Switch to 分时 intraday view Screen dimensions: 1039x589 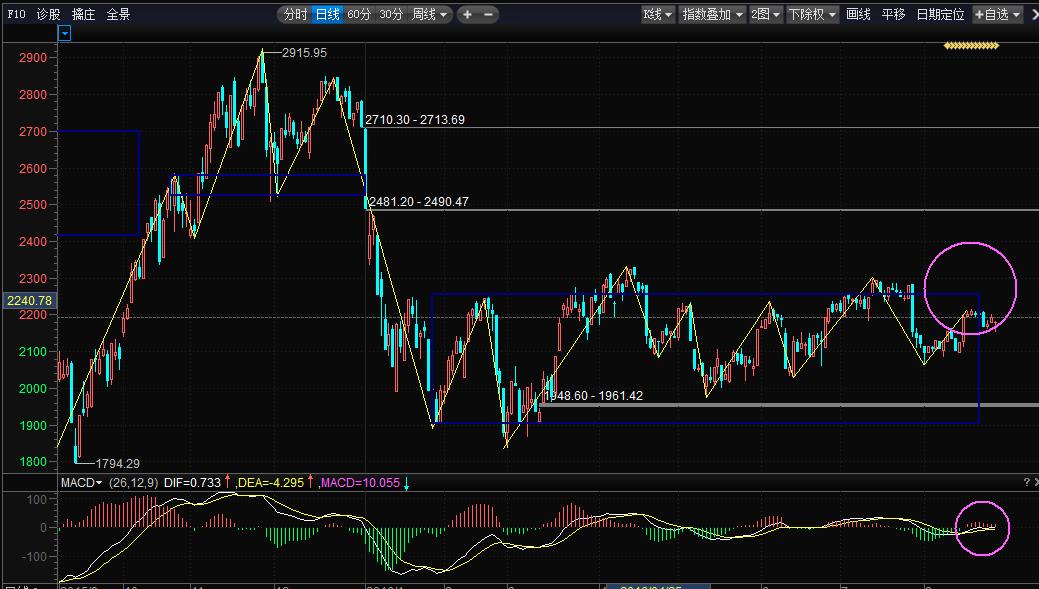(294, 14)
